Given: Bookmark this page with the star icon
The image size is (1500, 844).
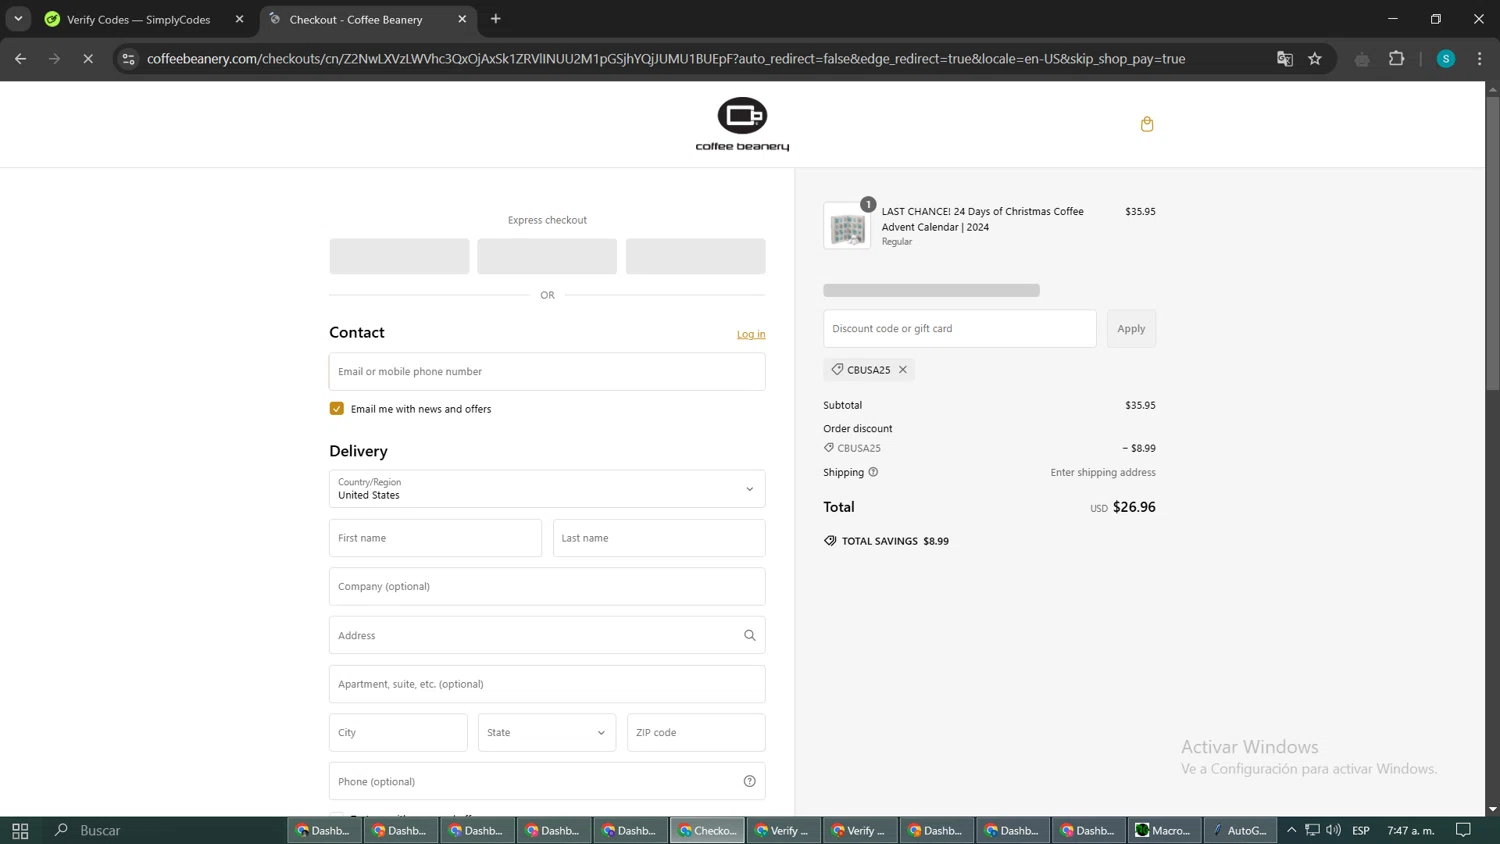Looking at the screenshot, I should click(x=1315, y=59).
